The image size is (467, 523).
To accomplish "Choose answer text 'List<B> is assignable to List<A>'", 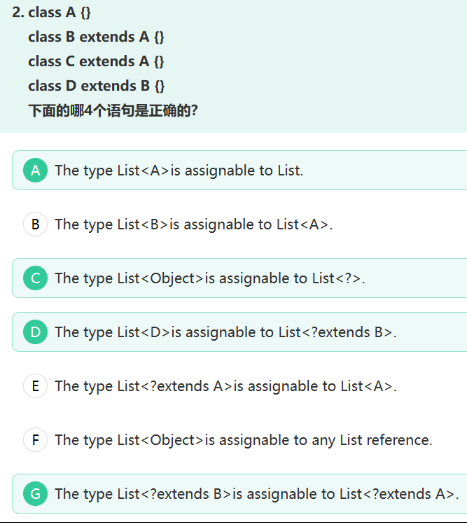I will pos(223,224).
